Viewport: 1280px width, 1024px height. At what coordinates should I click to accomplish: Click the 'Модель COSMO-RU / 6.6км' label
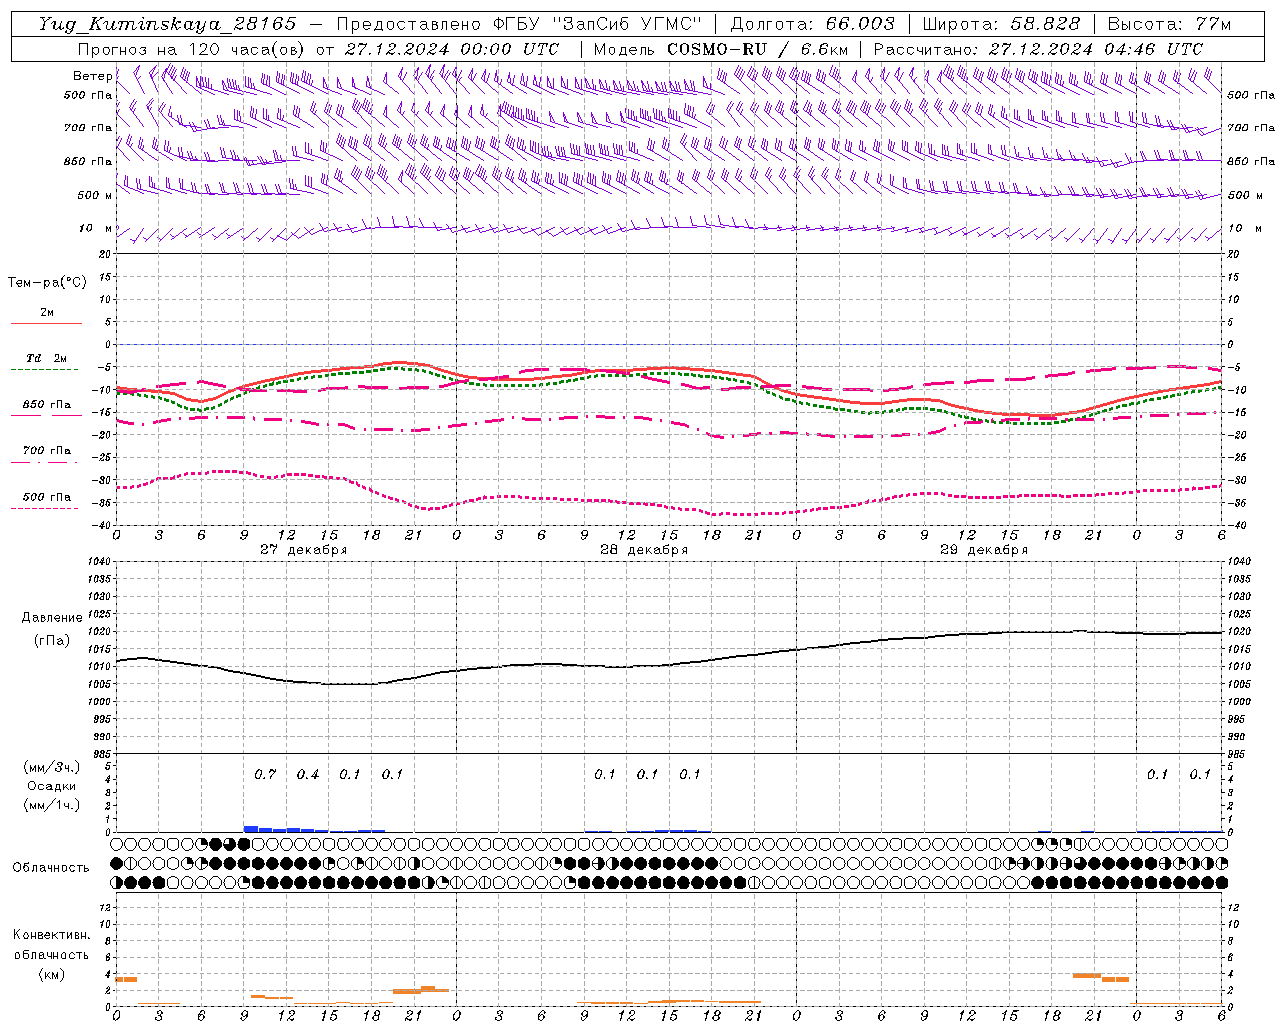pyautogui.click(x=720, y=49)
